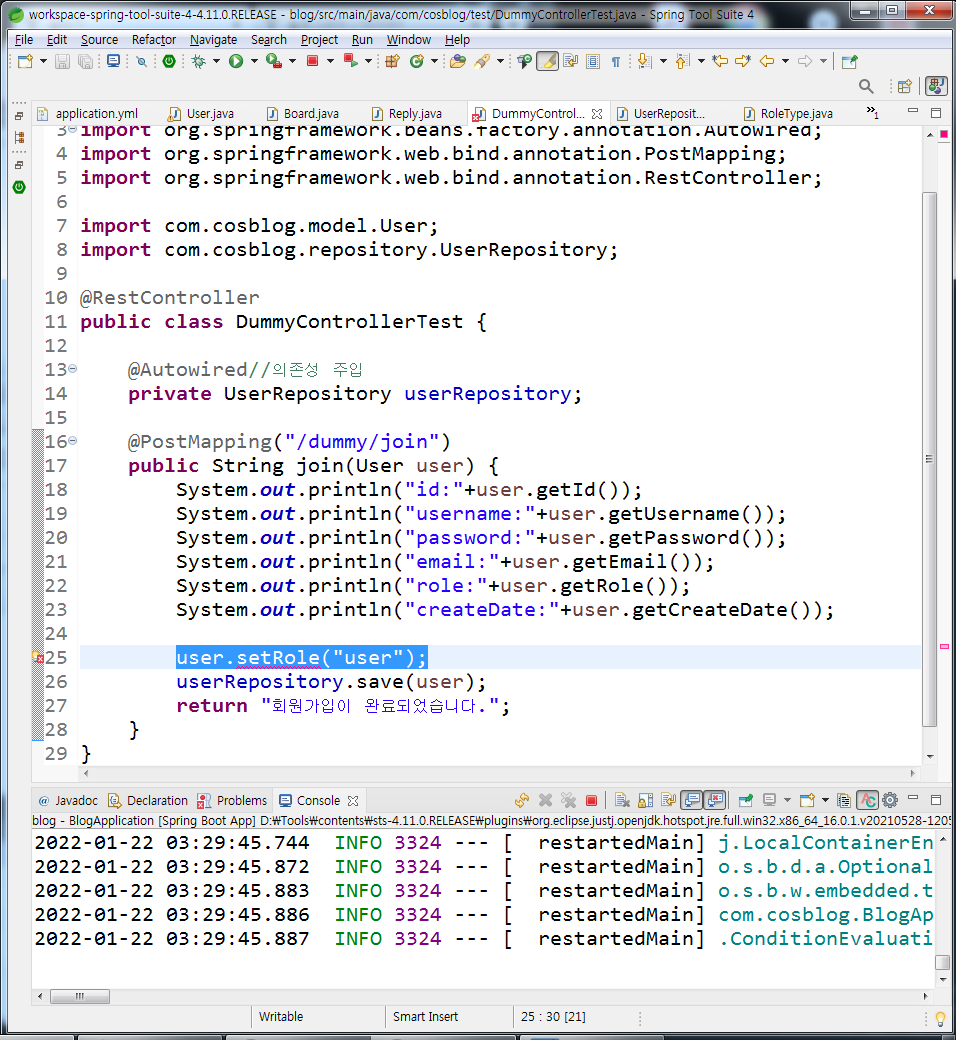Toggle Show Console on Standard Error
This screenshot has height=1040, width=956.
[715, 801]
